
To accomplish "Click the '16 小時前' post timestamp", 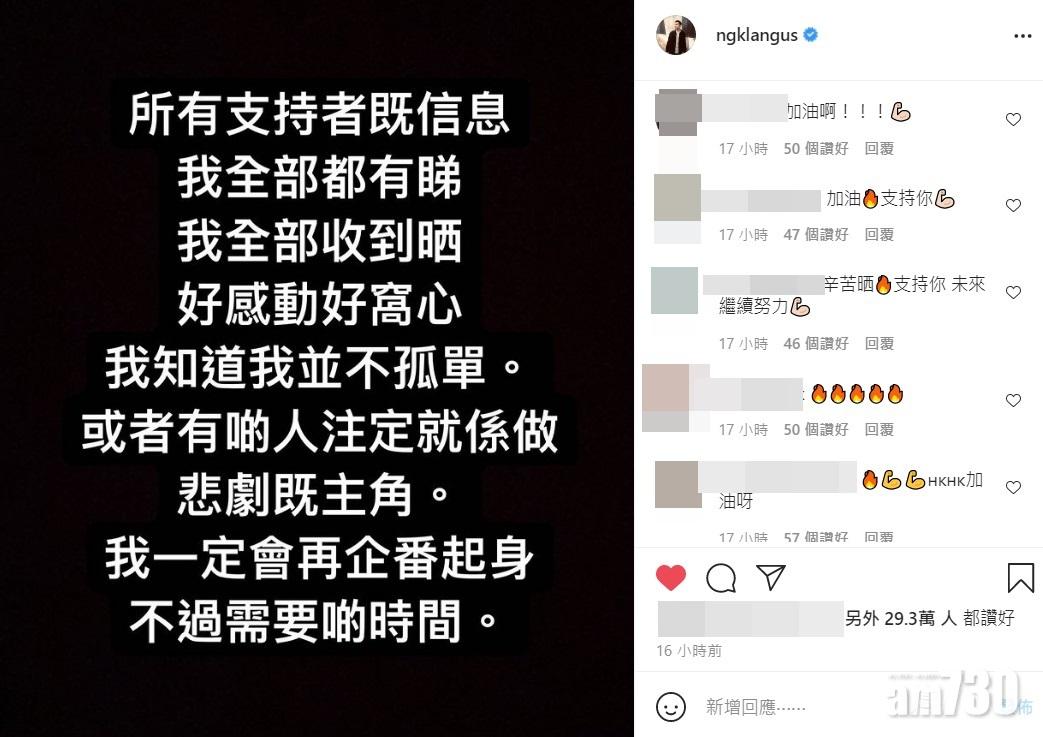I will coord(689,651).
